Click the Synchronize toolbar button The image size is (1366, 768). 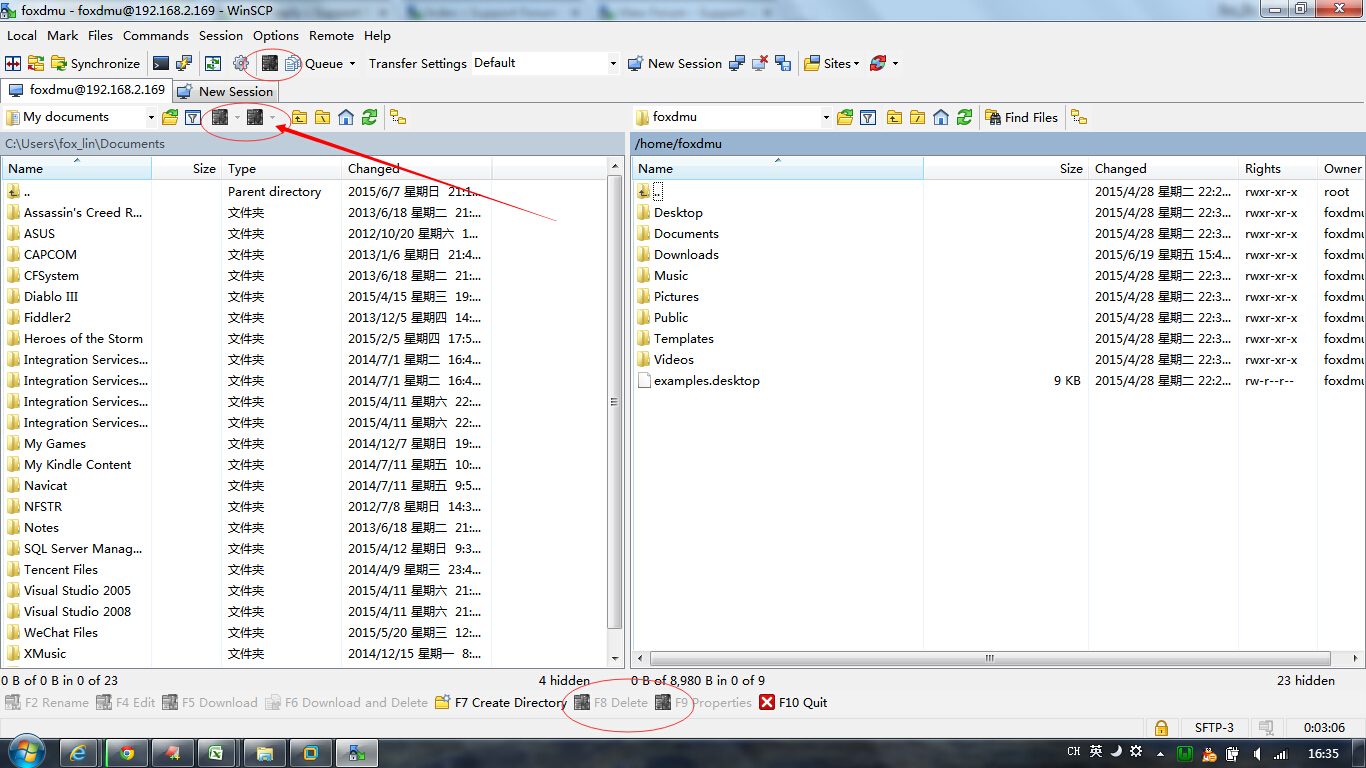[x=94, y=63]
